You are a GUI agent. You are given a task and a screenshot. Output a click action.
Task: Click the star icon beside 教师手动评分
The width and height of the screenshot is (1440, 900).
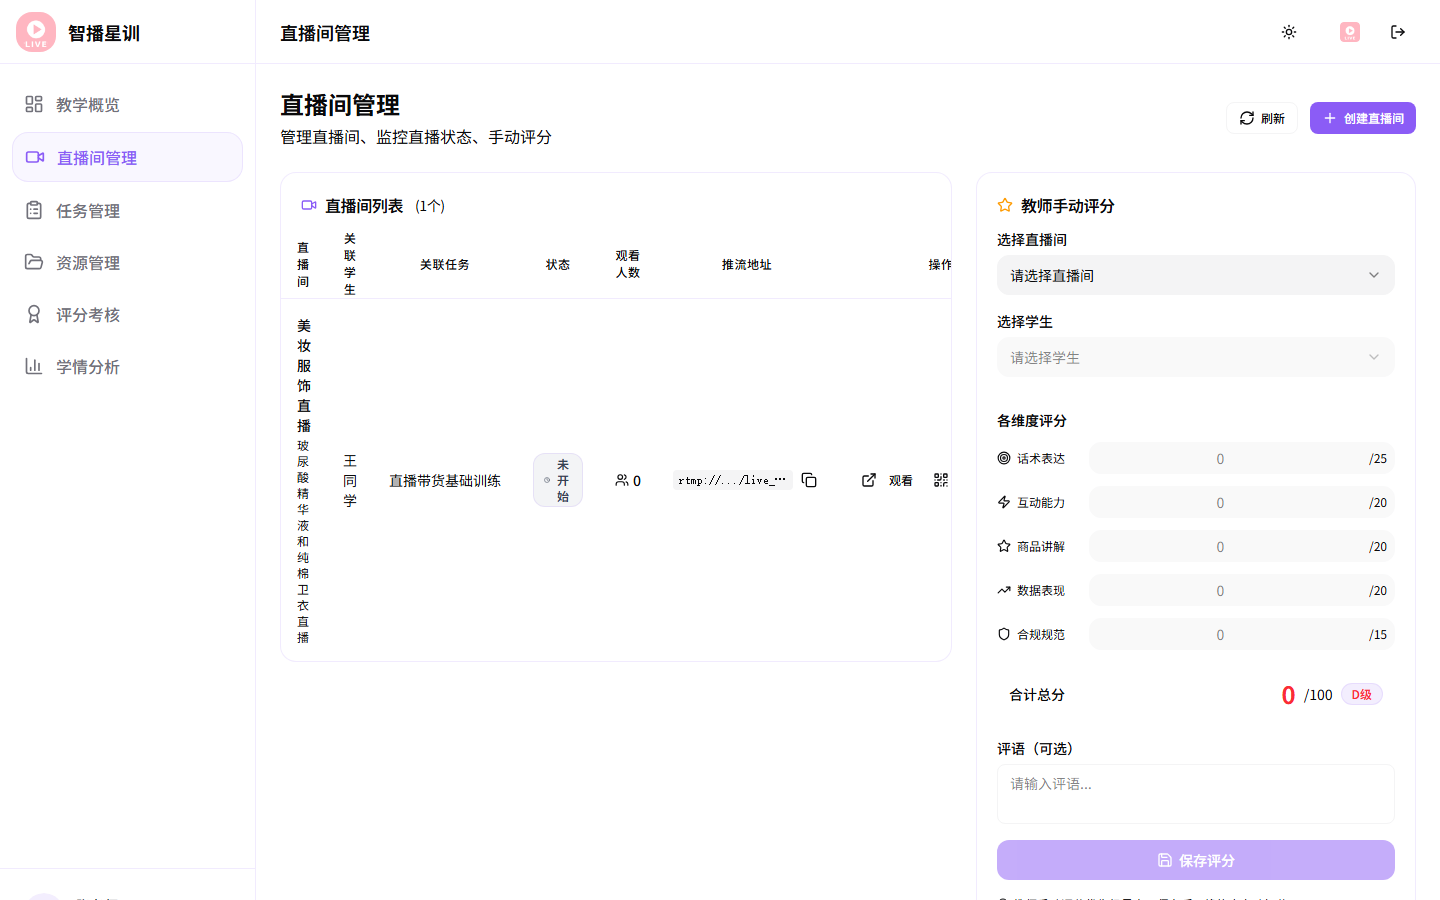coord(1005,205)
